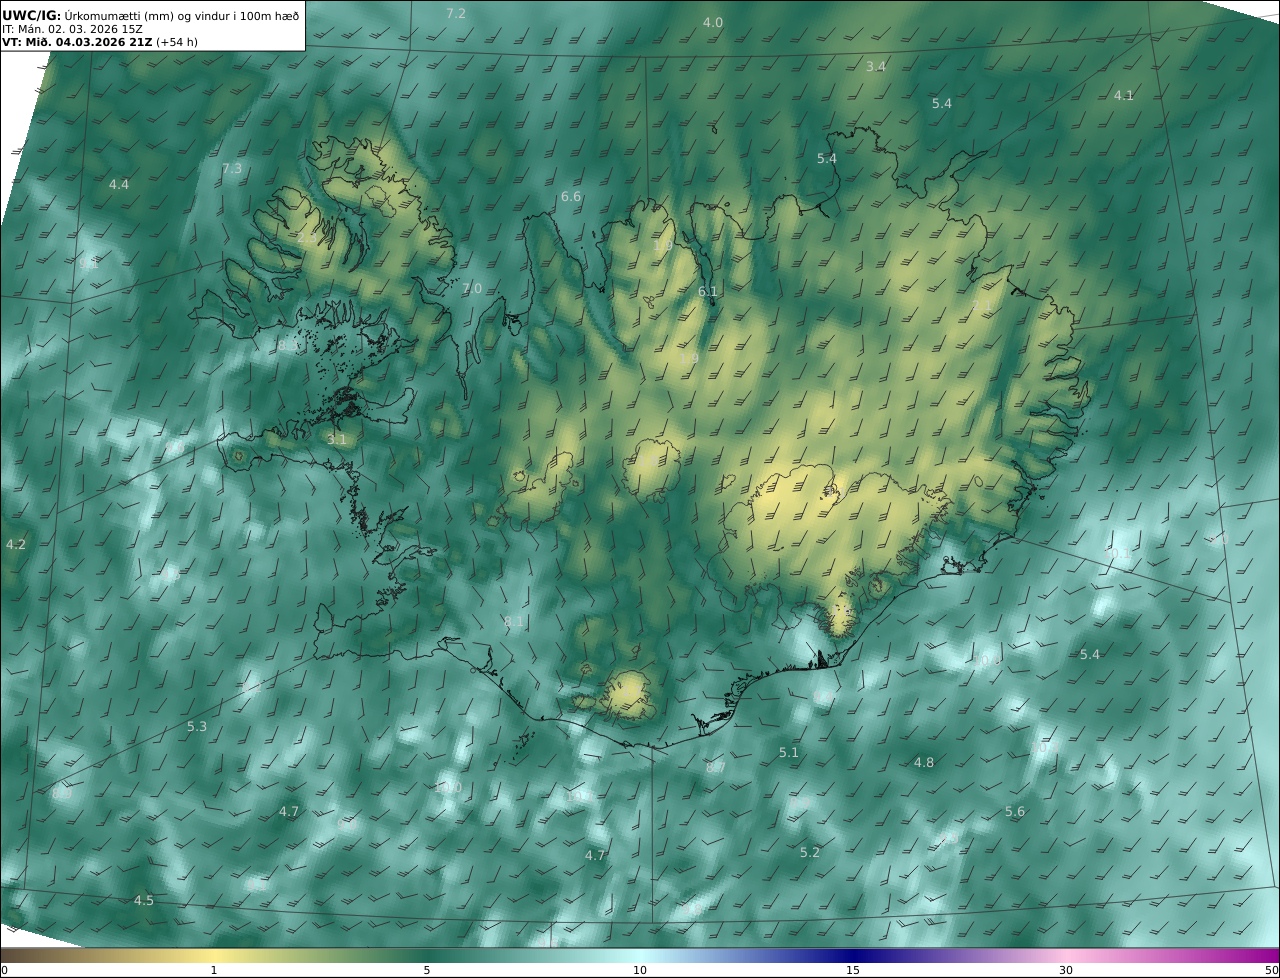Image resolution: width=1280 pixels, height=978 pixels.
Task: Click the map value '4.8'
Action: tap(924, 762)
